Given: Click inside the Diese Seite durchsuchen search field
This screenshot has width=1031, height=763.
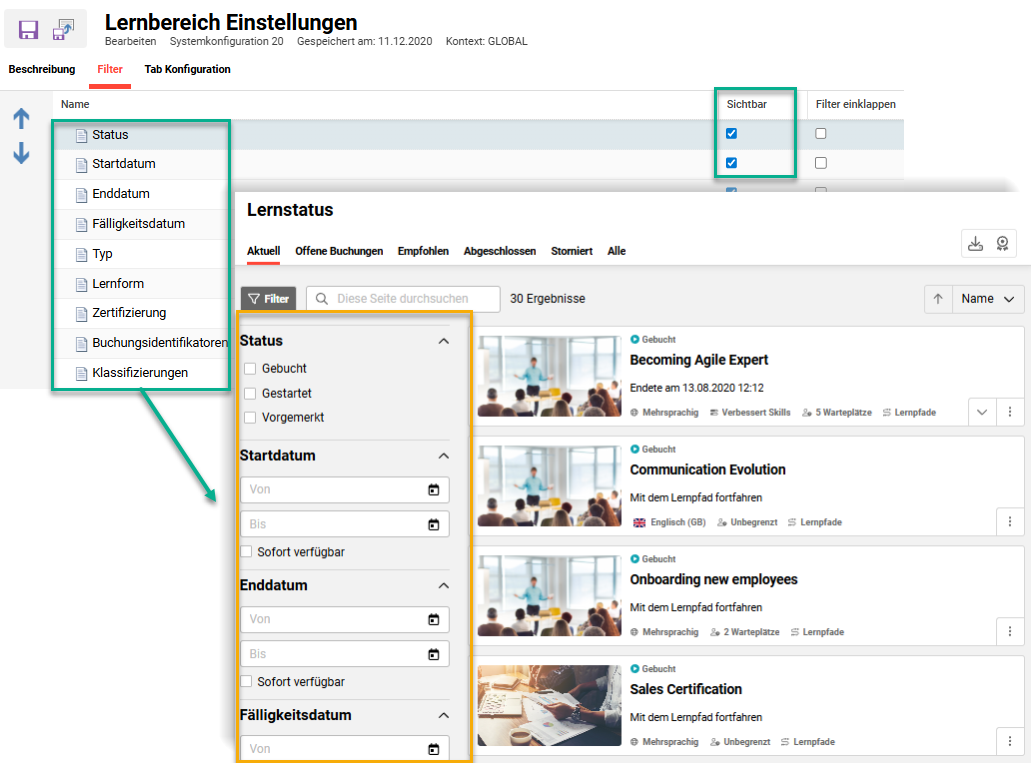Looking at the screenshot, I should click(x=400, y=298).
